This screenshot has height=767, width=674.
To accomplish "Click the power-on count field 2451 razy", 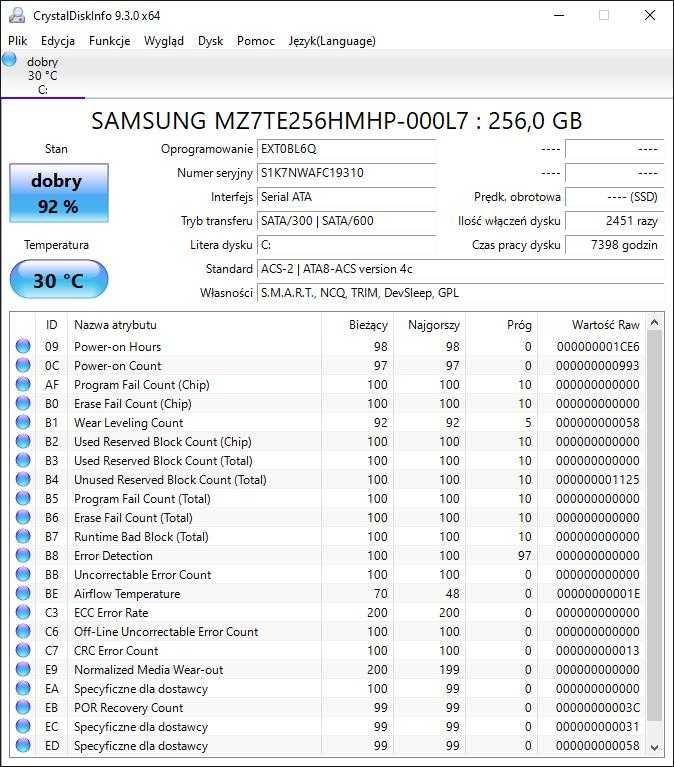I will pos(614,221).
